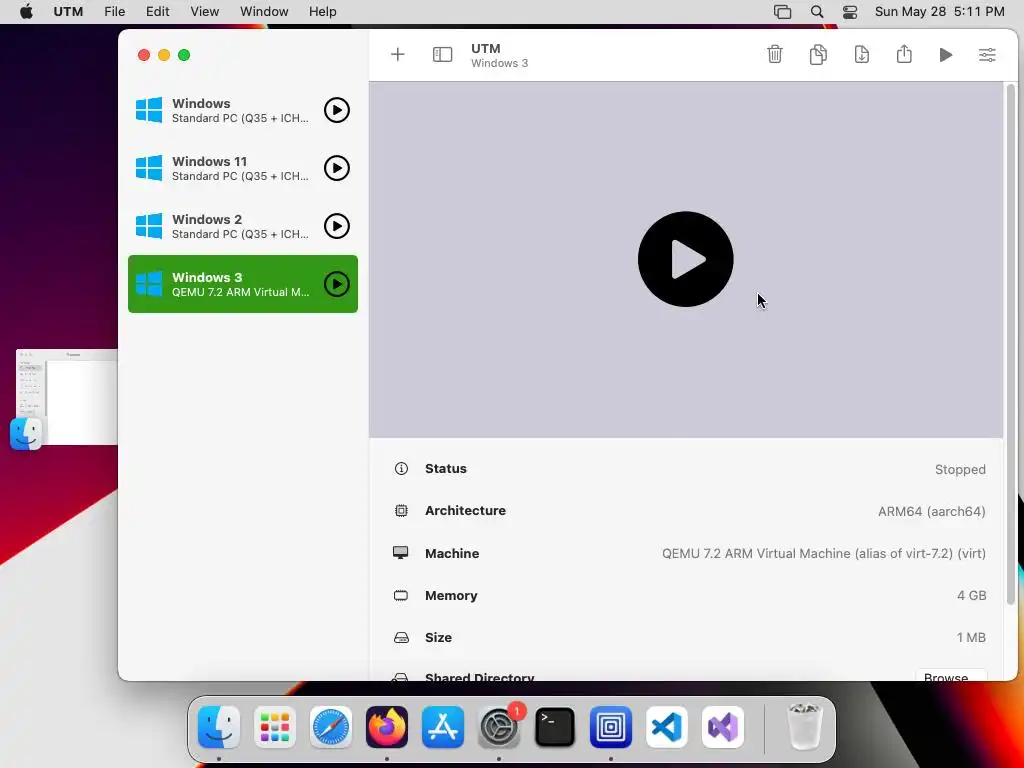Click the QEMU 7.2 ARM Virtual Machine value
The height and width of the screenshot is (768, 1024).
tap(824, 553)
